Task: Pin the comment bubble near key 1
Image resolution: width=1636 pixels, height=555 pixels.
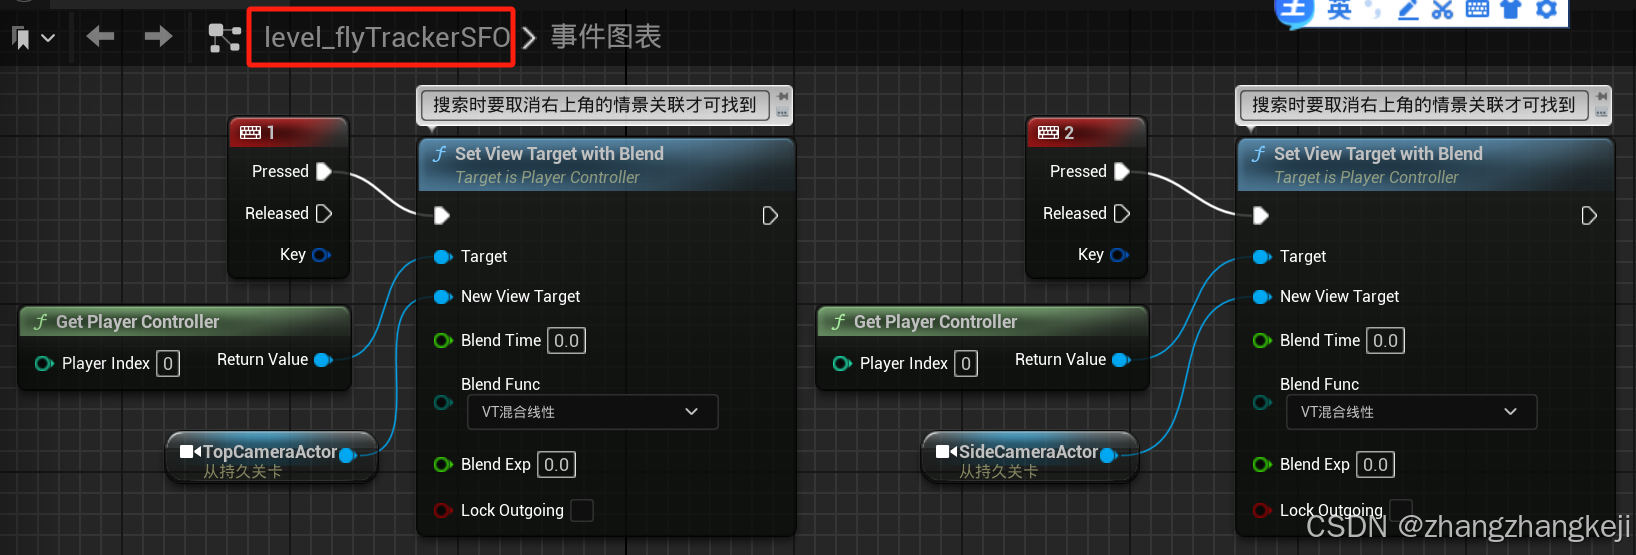Action: (782, 96)
